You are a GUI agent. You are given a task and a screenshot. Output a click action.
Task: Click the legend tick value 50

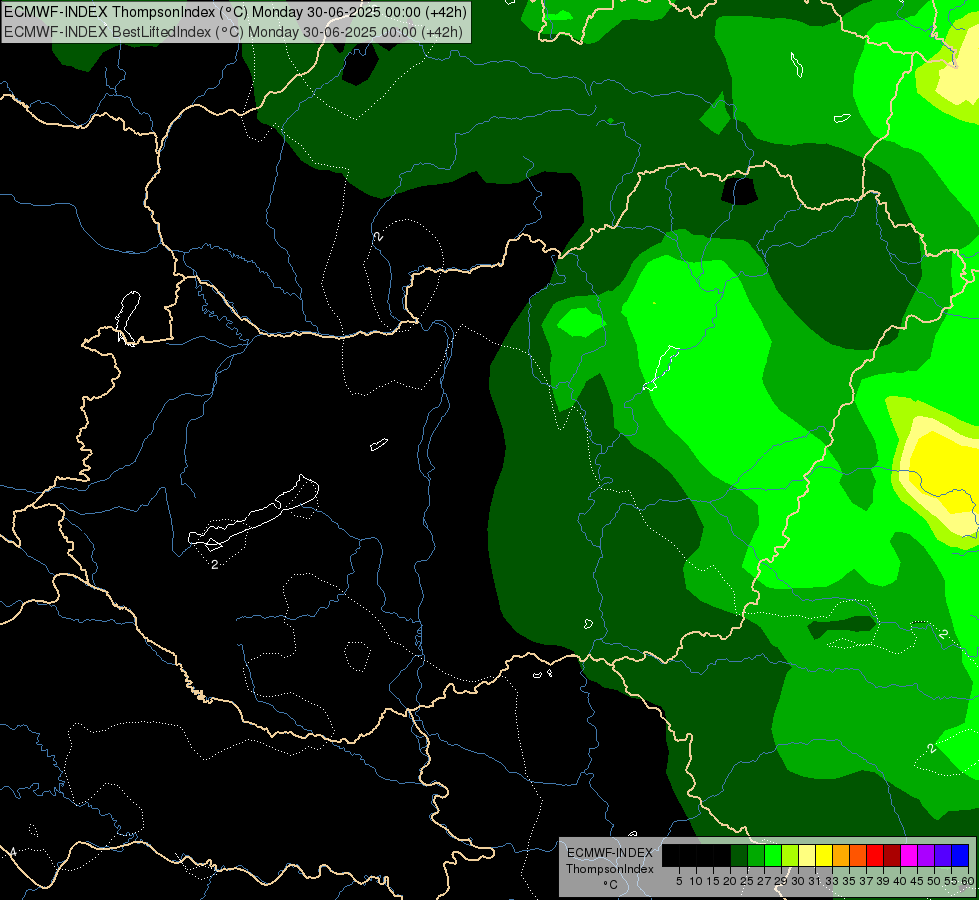(934, 881)
